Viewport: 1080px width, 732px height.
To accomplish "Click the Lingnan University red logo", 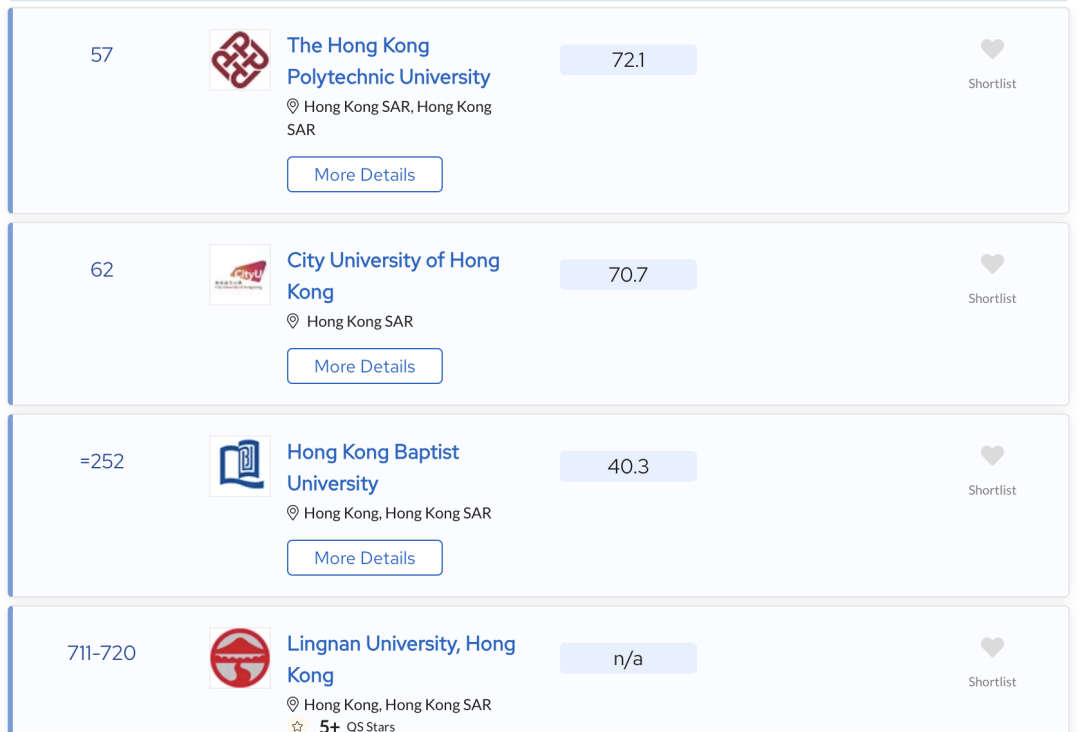I will click(x=240, y=658).
